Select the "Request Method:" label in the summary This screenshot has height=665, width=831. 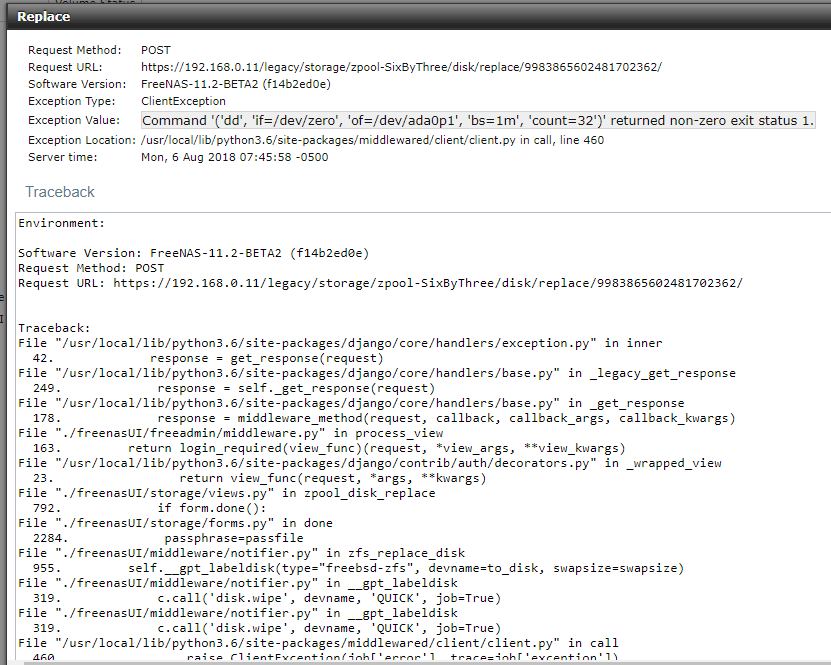click(x=75, y=50)
